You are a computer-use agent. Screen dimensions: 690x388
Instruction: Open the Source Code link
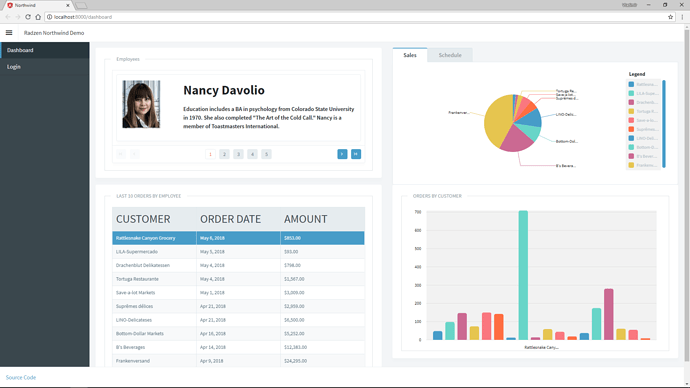tap(21, 377)
